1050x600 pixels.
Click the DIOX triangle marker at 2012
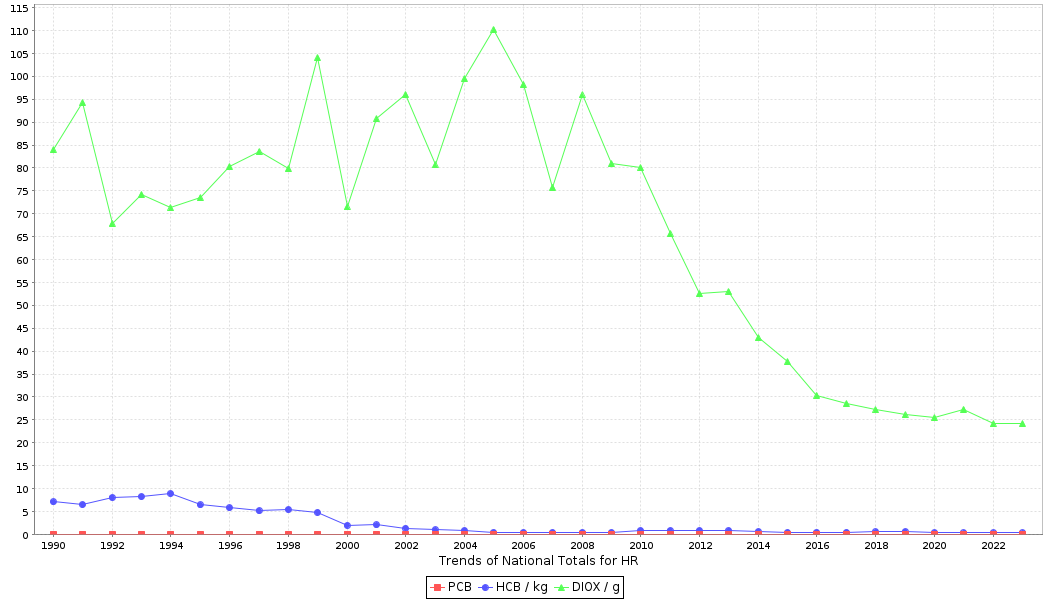[699, 294]
